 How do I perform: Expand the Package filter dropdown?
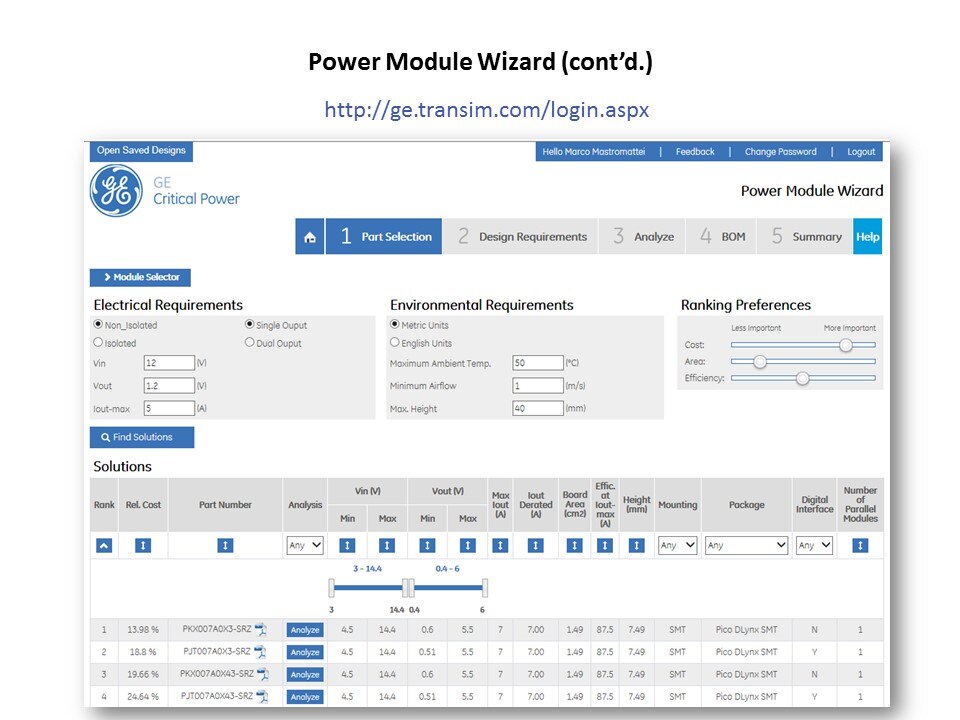pos(746,545)
